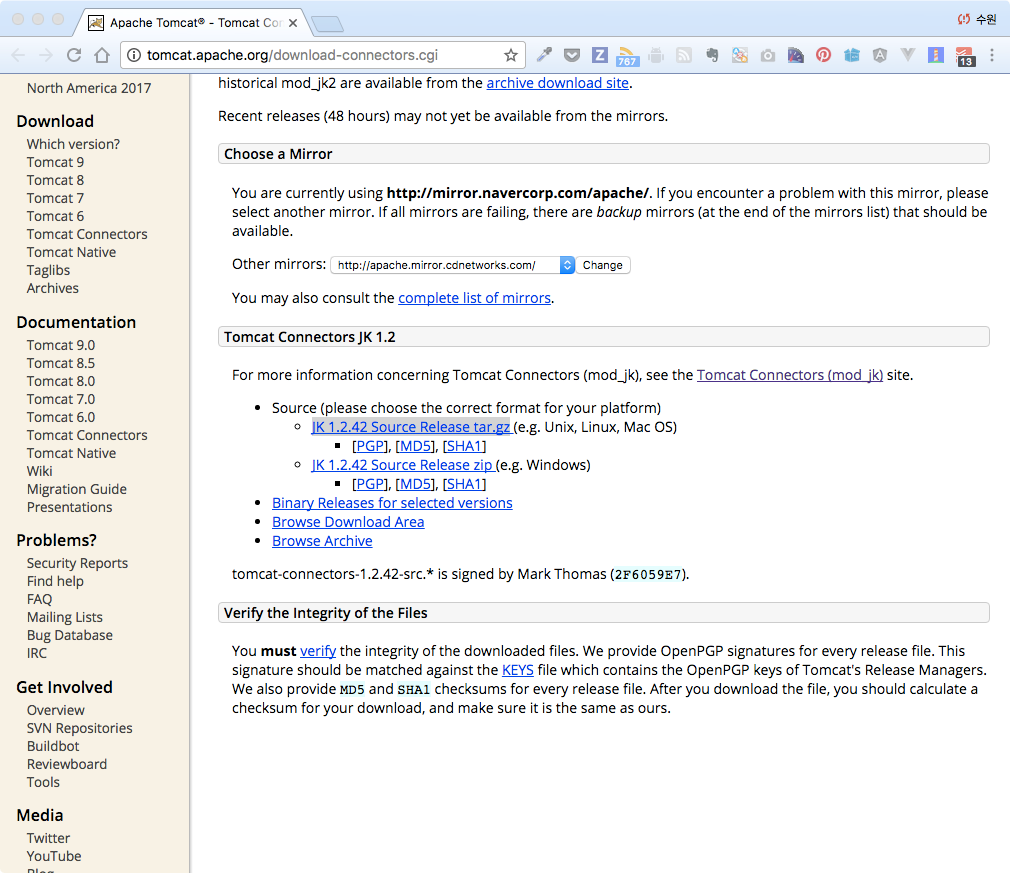Open the eyedropper color picker extension
This screenshot has width=1010, height=873.
point(544,55)
